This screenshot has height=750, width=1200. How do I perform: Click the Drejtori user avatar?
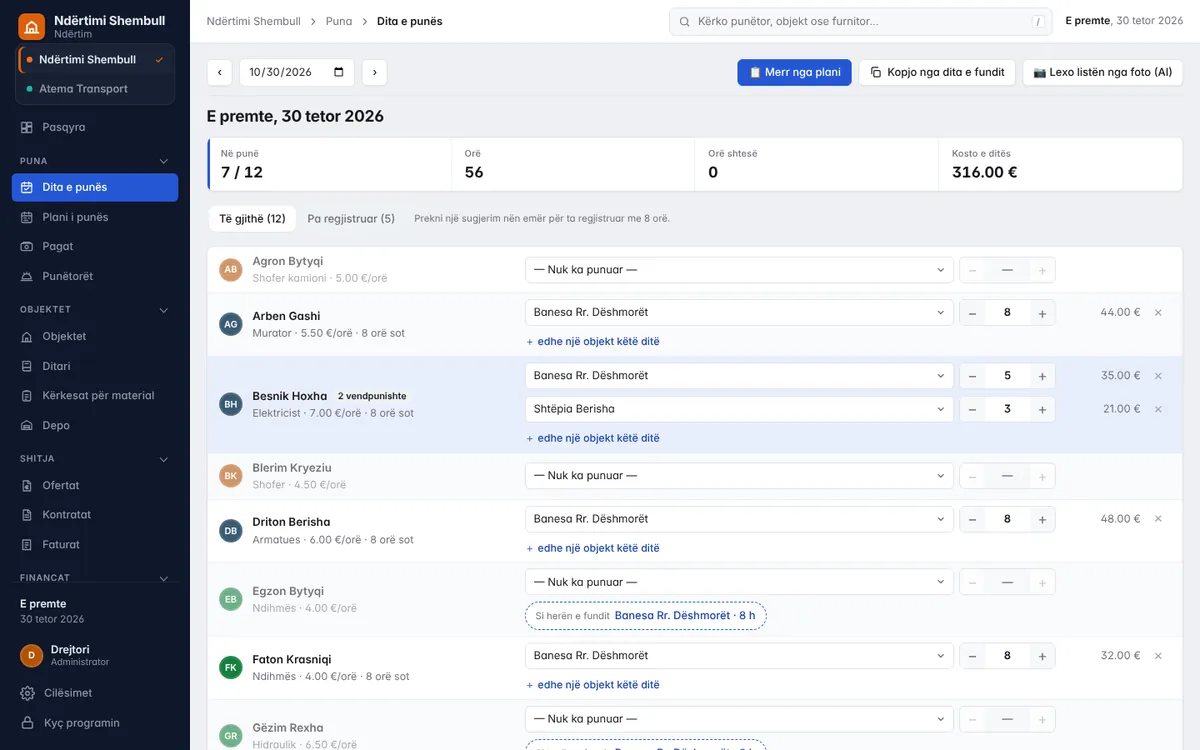[32, 656]
